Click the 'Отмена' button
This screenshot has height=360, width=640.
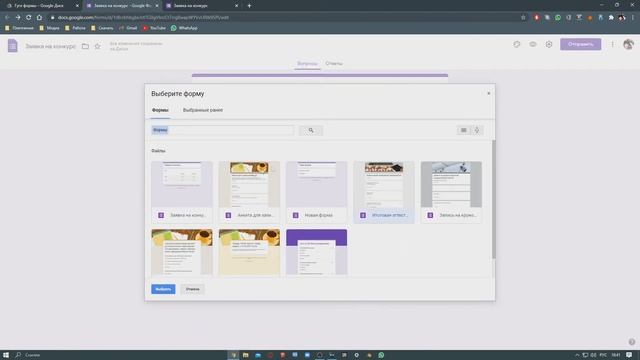[x=193, y=289]
